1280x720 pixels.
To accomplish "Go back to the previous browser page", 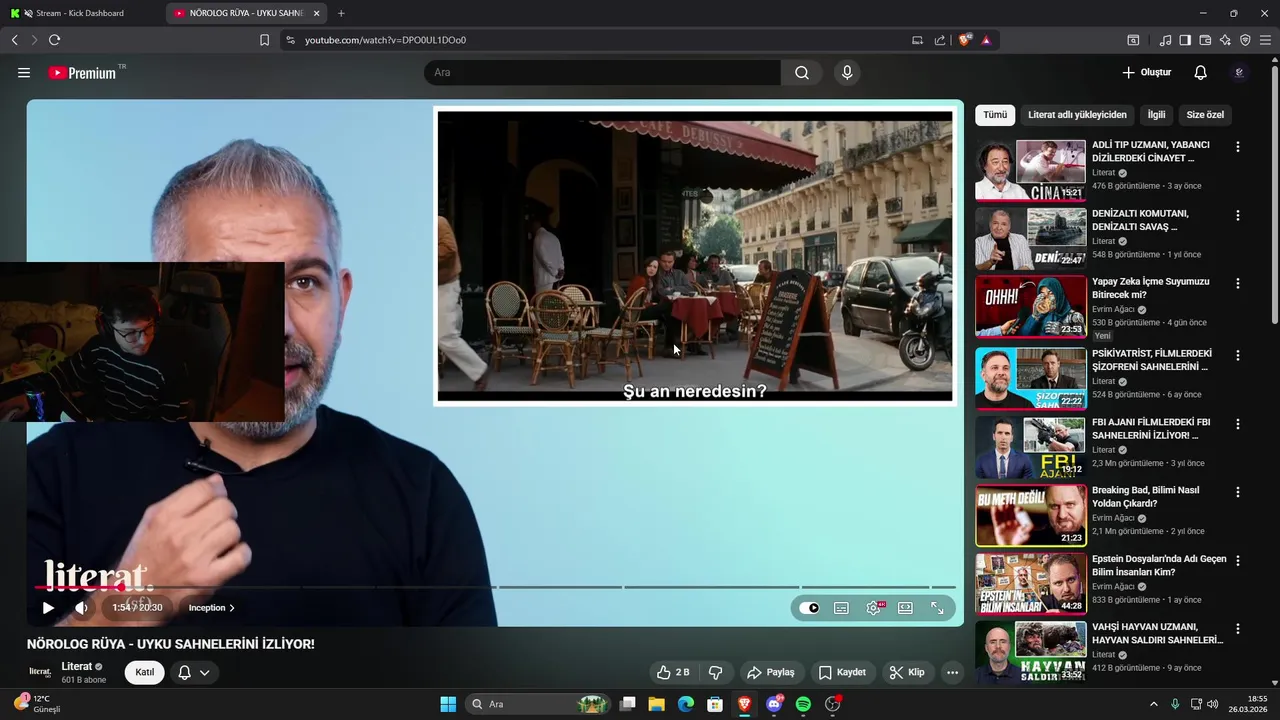I will [x=14, y=40].
